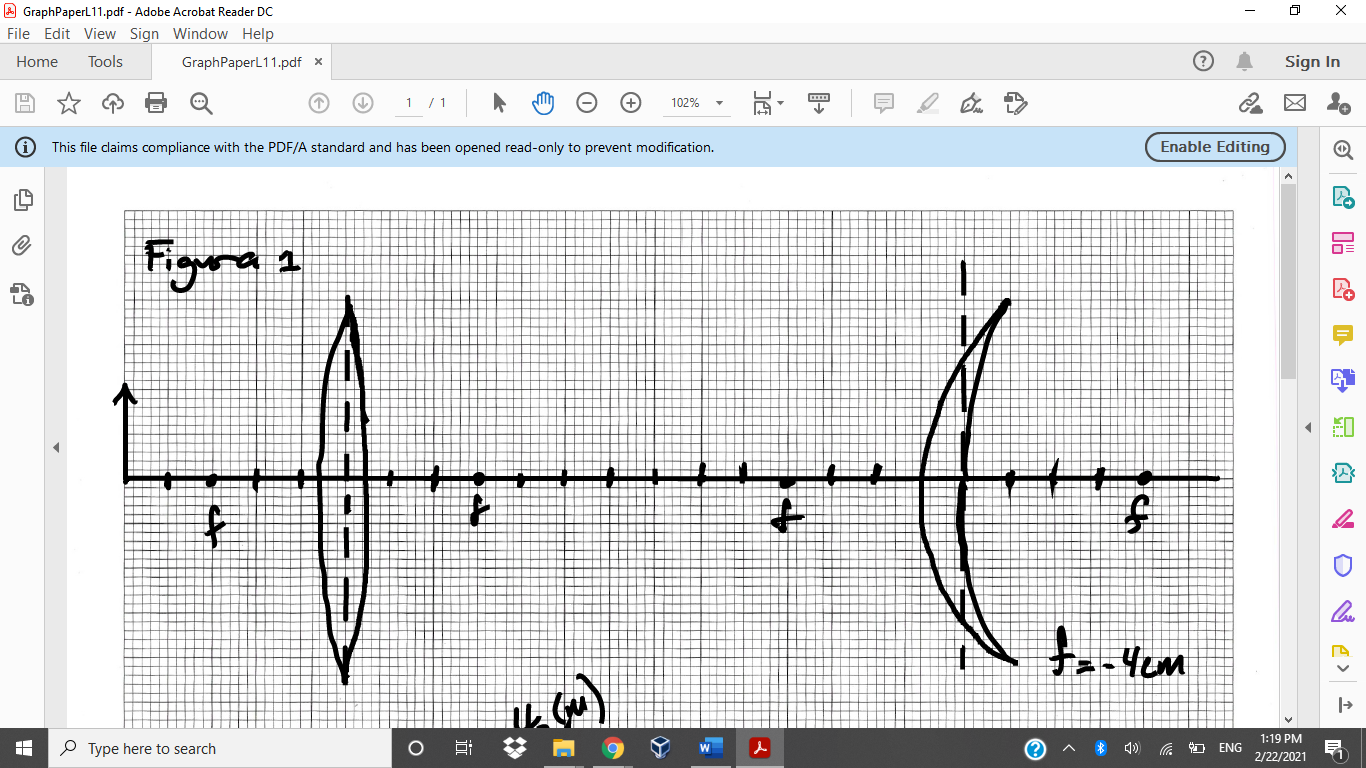Activate the Hand pan tool
The width and height of the screenshot is (1366, 768).
[x=543, y=102]
